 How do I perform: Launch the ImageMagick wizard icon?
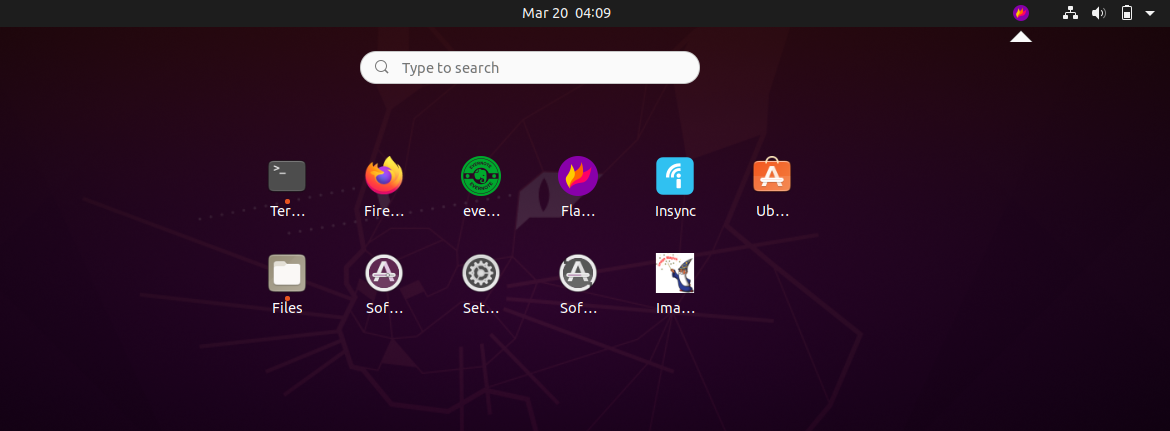[x=675, y=273]
